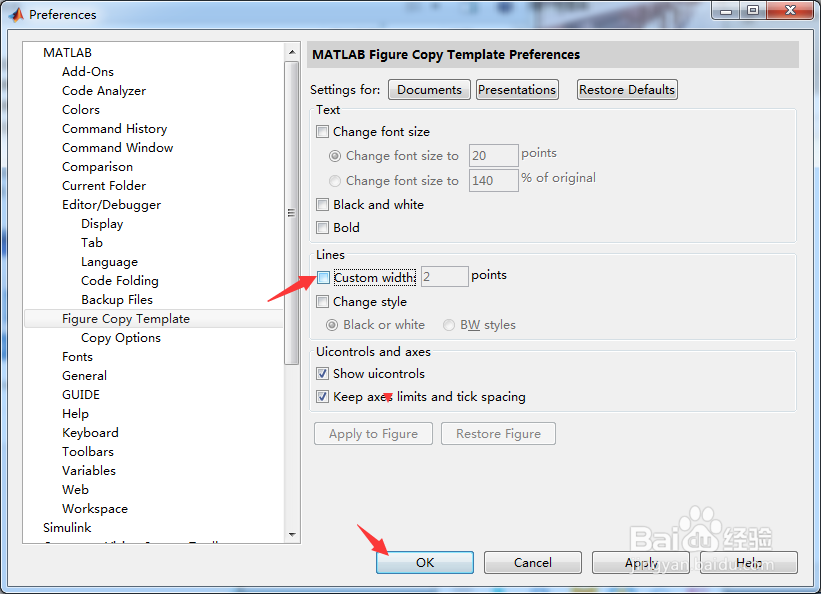Viewport: 821px width, 594px height.
Task: Open Fonts preferences
Action: coord(77,357)
